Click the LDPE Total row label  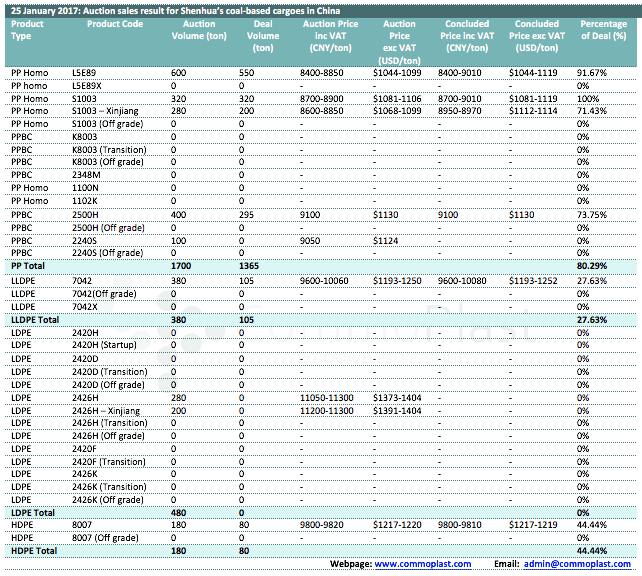click(33, 511)
